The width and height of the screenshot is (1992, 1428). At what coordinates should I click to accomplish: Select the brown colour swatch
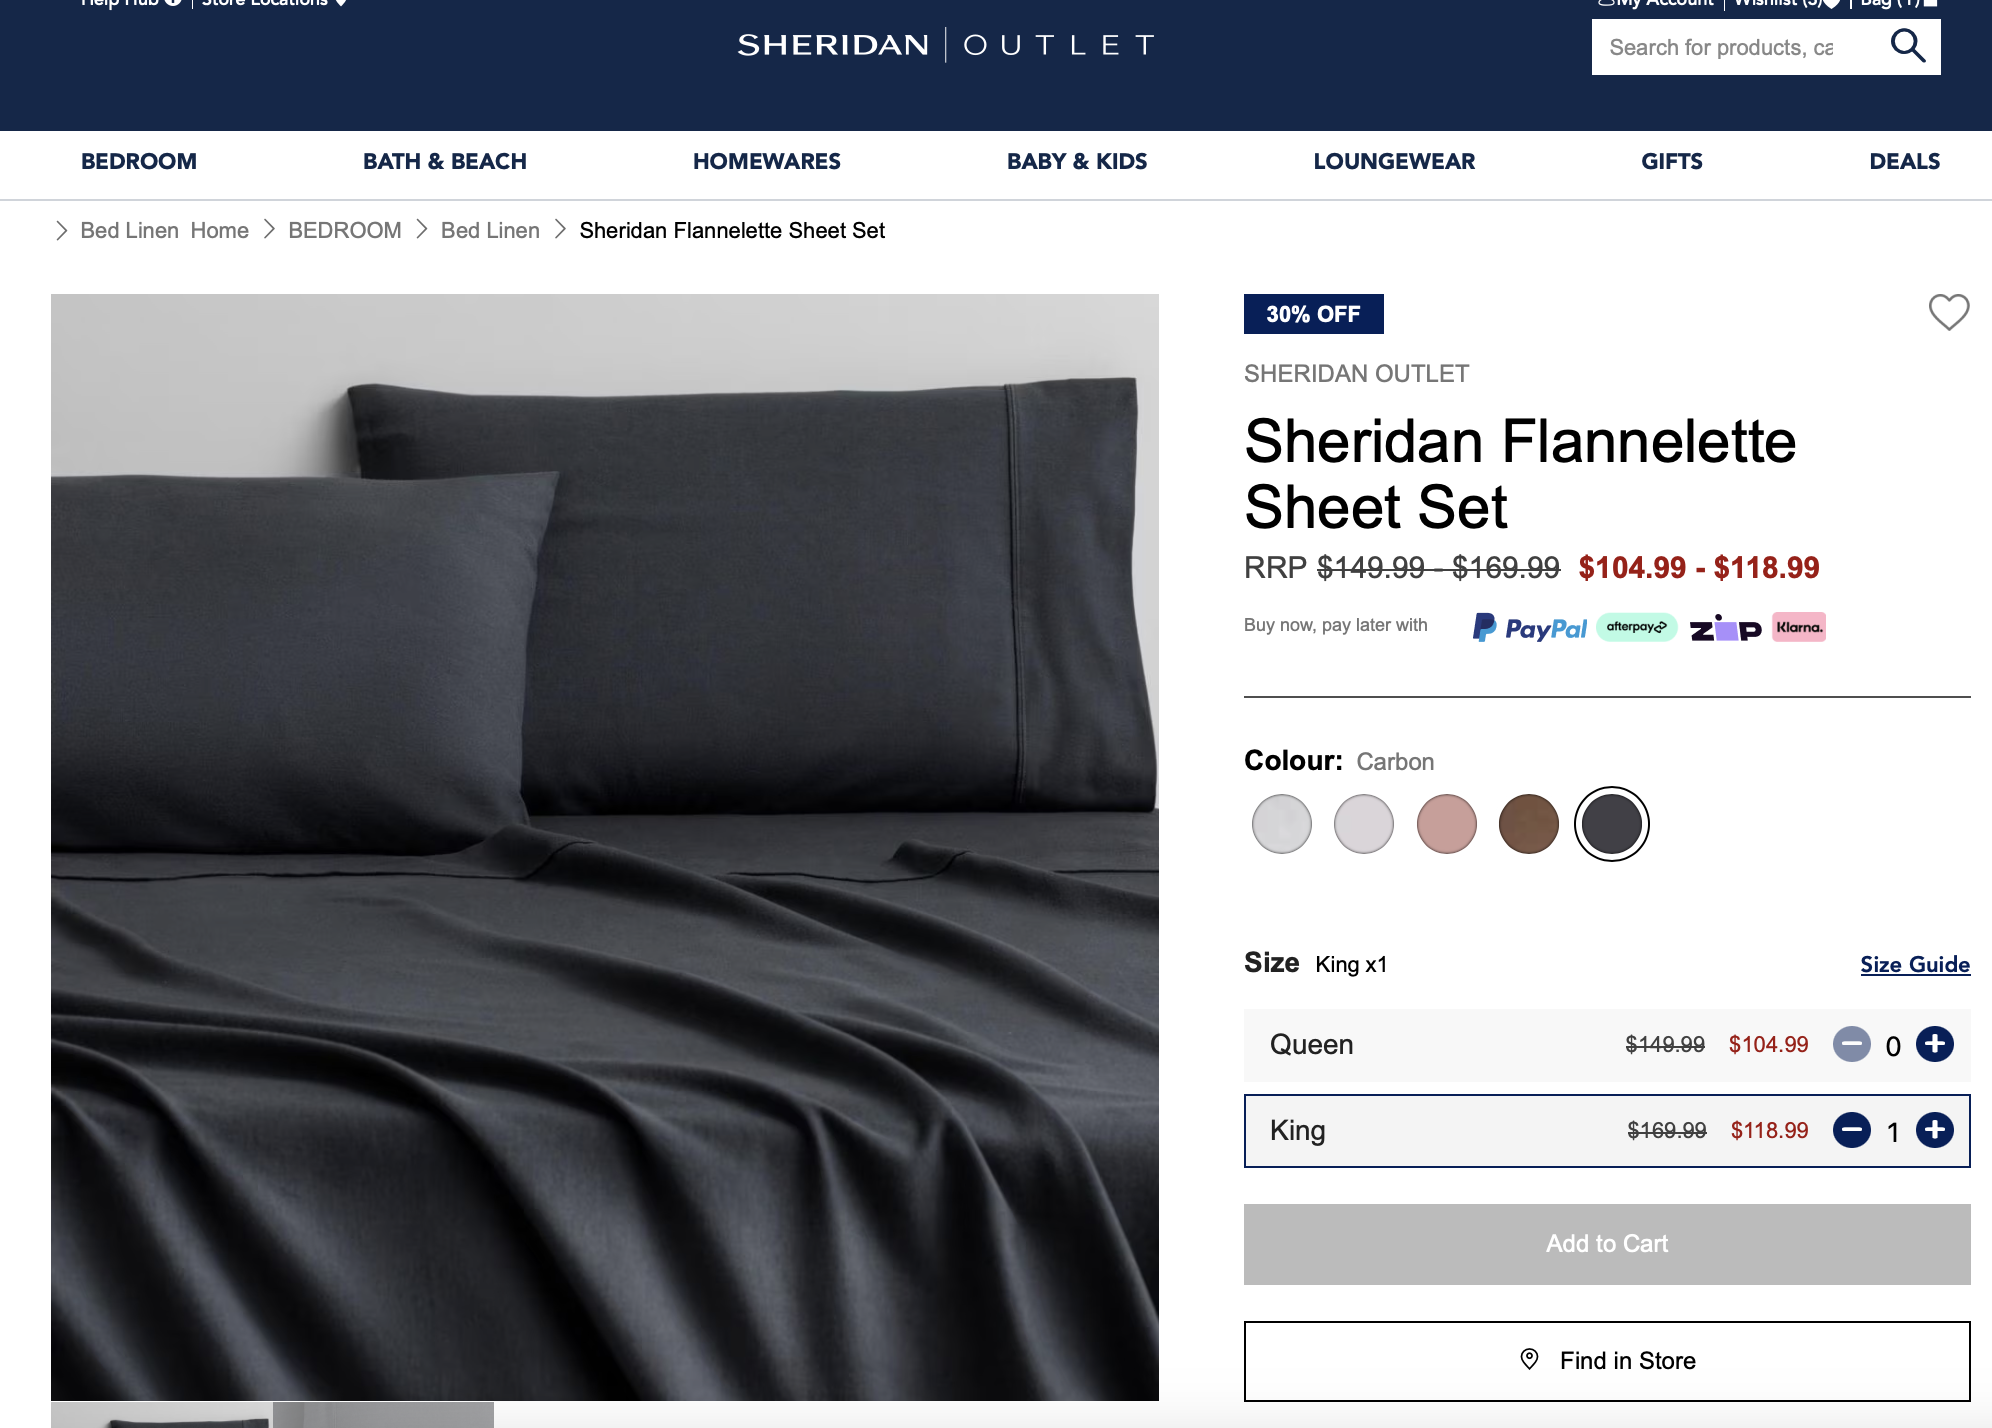point(1528,824)
